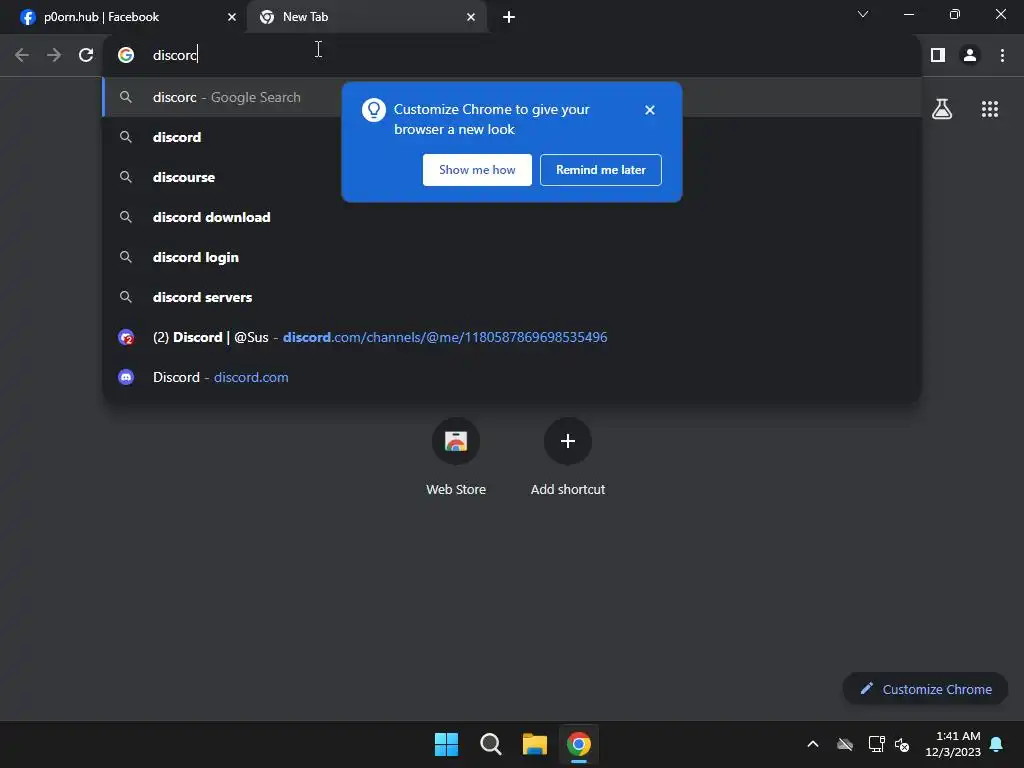
Task: Click the lightbulb icon in the Customize tip
Action: point(374,110)
